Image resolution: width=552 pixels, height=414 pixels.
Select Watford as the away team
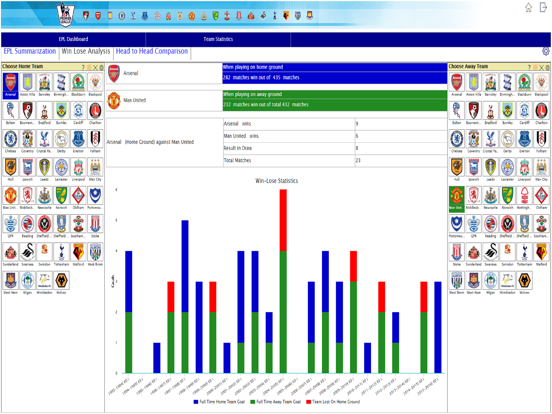click(x=541, y=254)
